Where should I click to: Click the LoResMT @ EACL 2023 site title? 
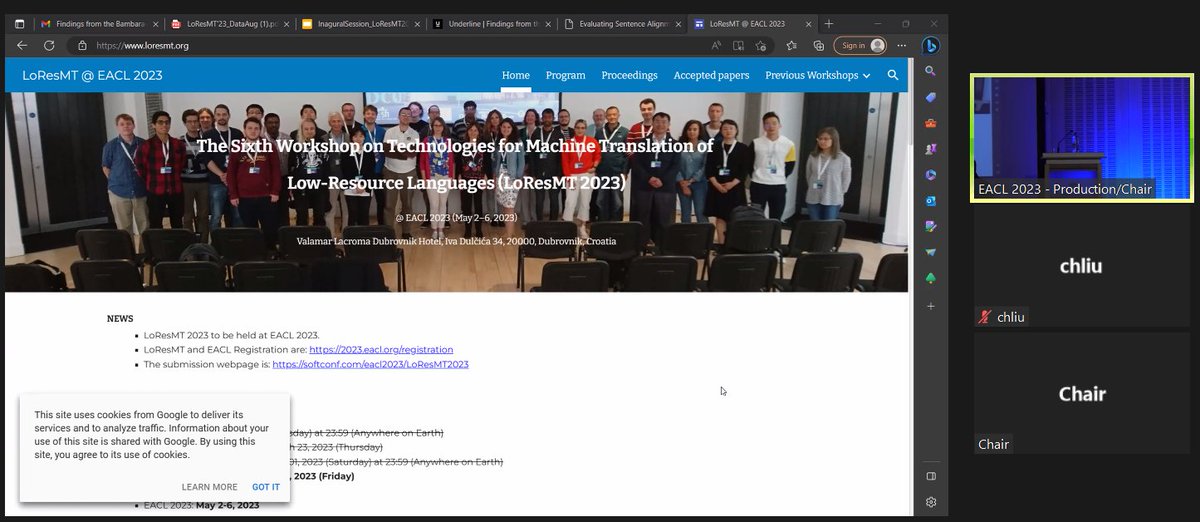(92, 75)
